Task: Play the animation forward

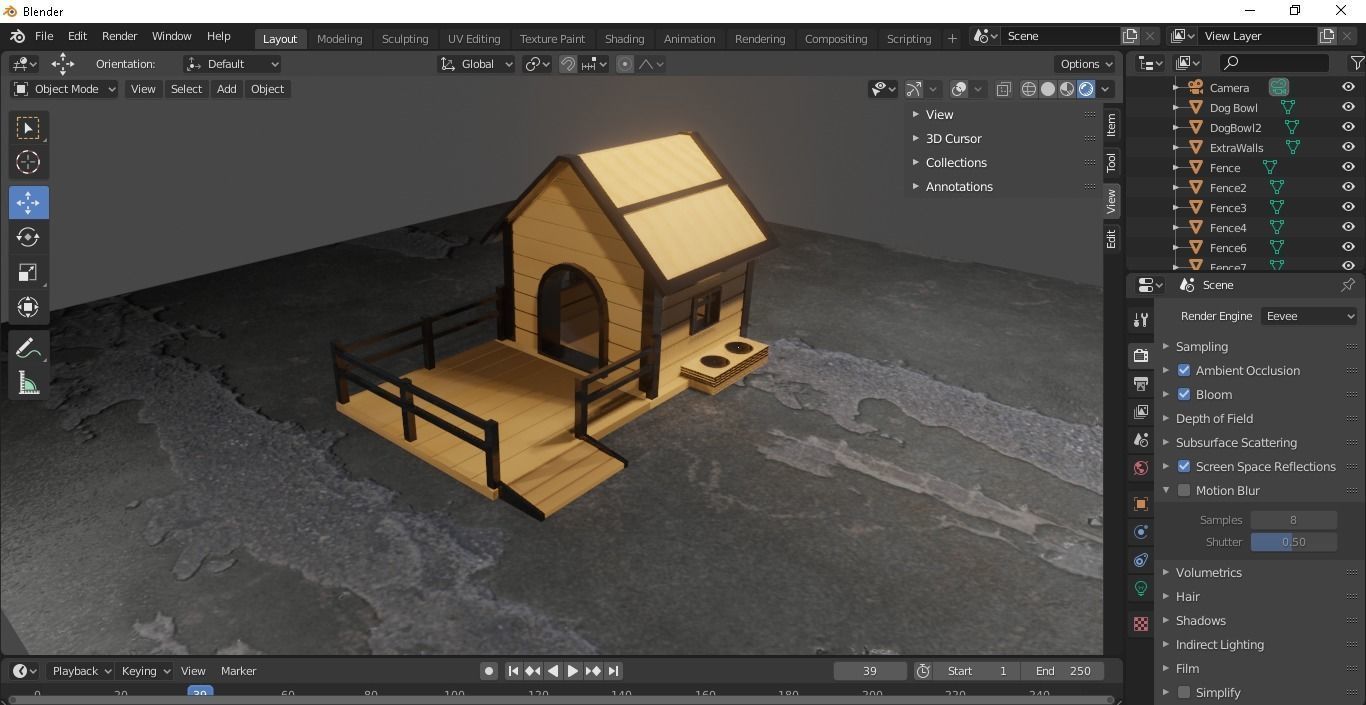Action: click(573, 671)
